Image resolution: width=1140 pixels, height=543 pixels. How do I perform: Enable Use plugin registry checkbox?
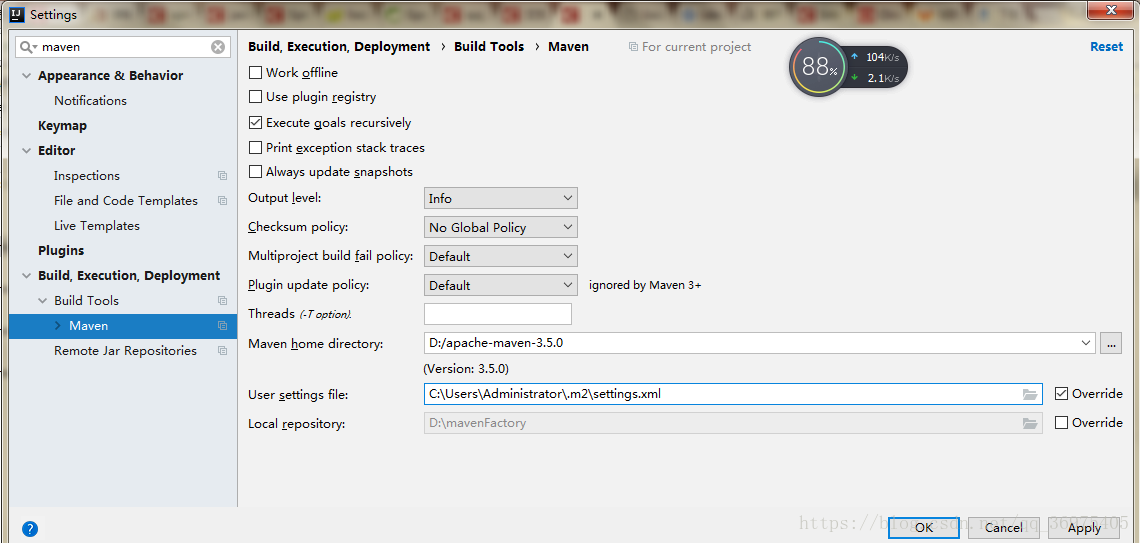[x=255, y=97]
